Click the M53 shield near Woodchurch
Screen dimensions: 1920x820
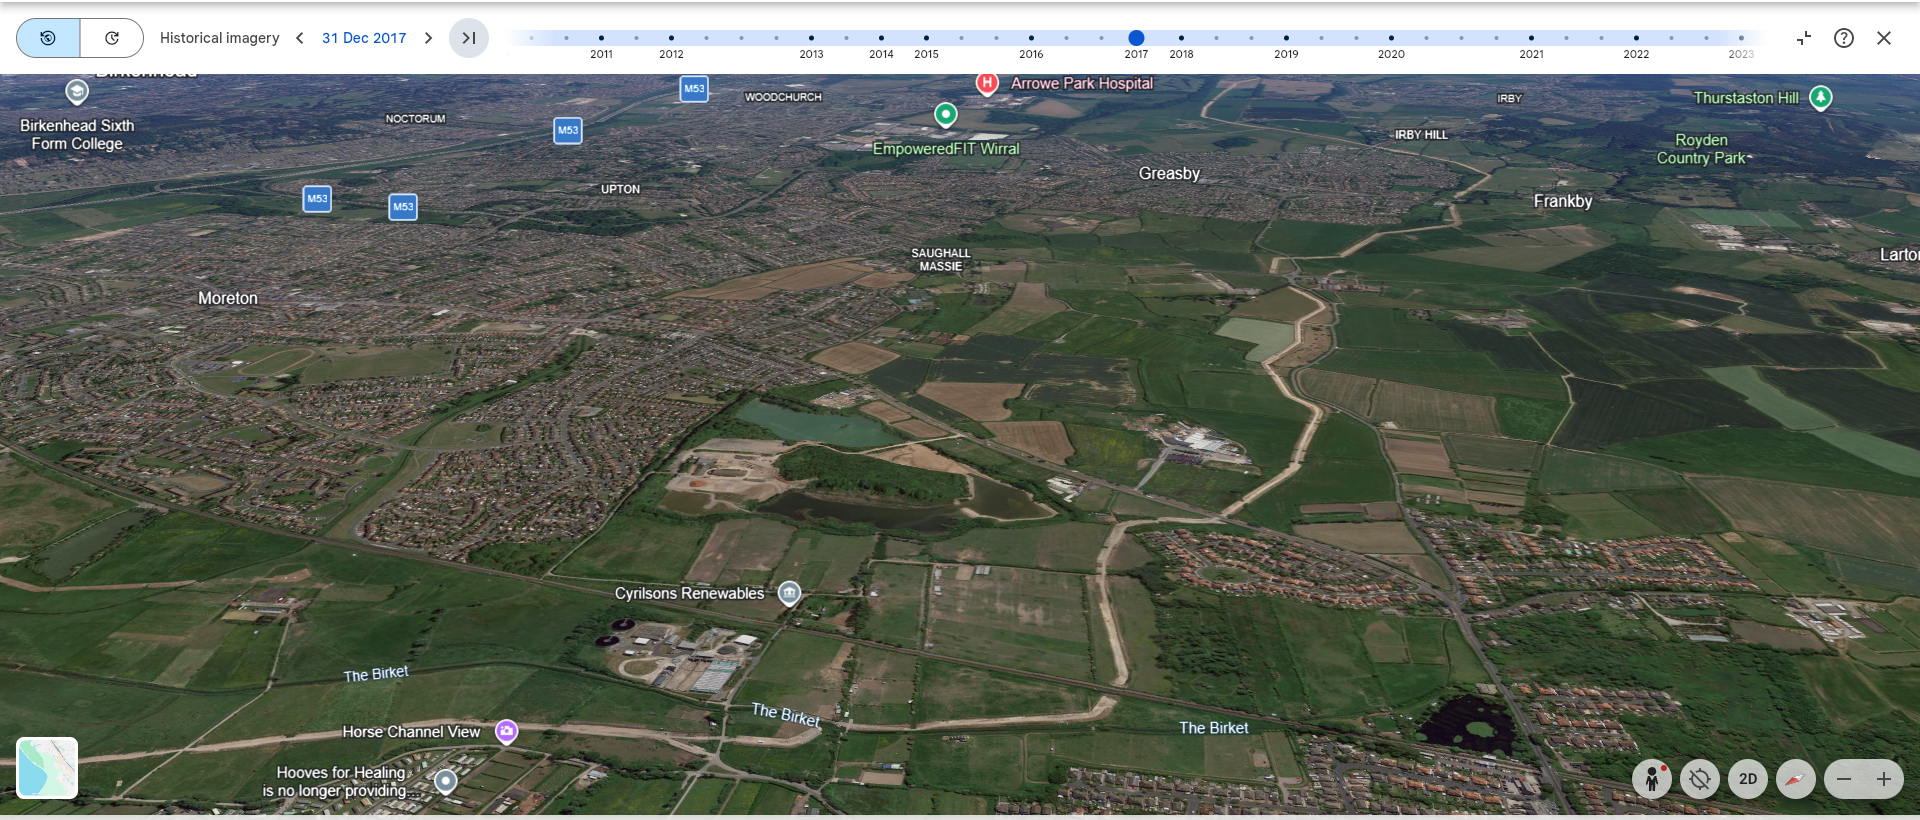[694, 89]
